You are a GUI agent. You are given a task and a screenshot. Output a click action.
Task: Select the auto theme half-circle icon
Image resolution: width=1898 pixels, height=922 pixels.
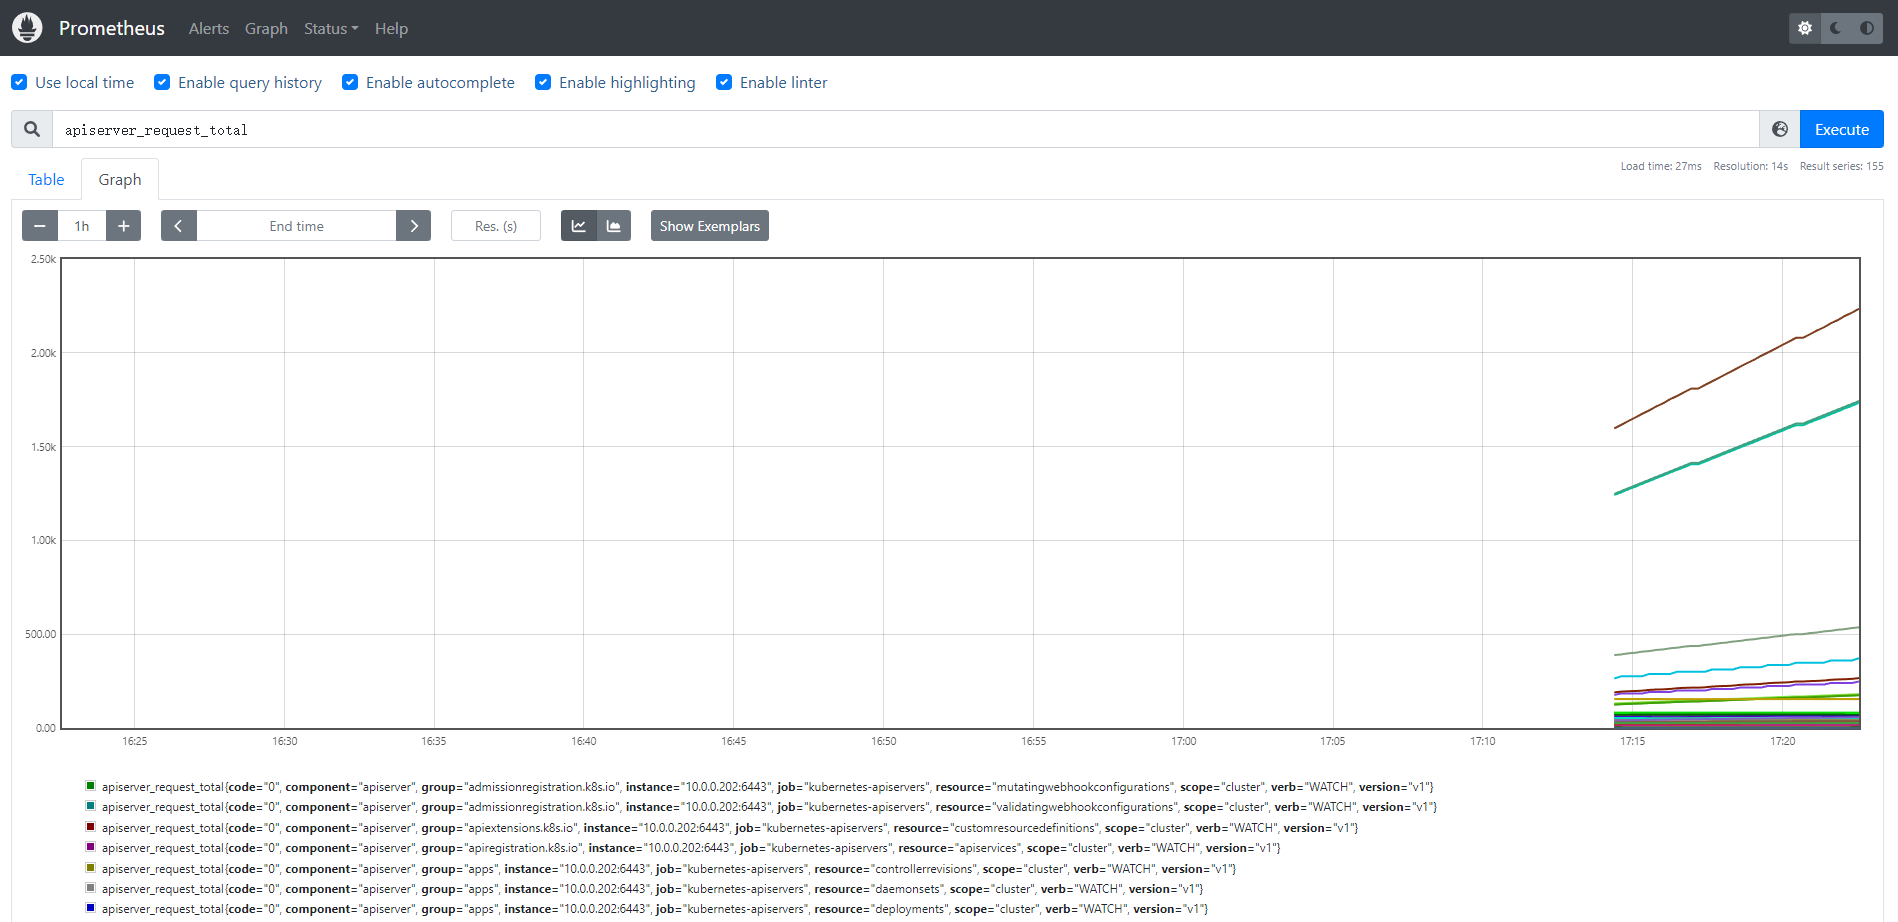[x=1867, y=28]
